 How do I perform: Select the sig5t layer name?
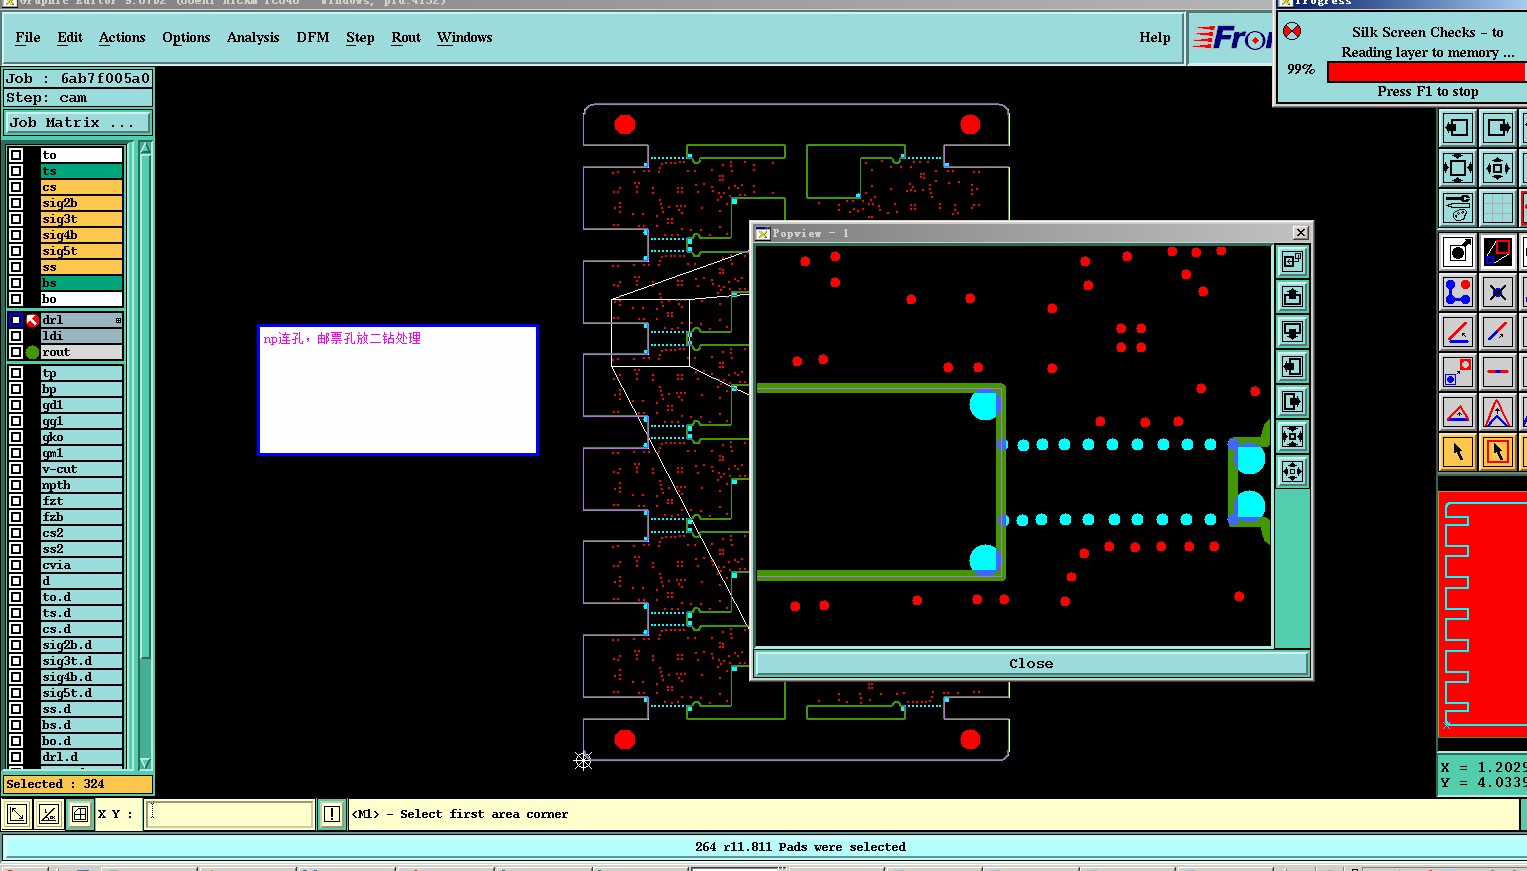click(x=81, y=251)
